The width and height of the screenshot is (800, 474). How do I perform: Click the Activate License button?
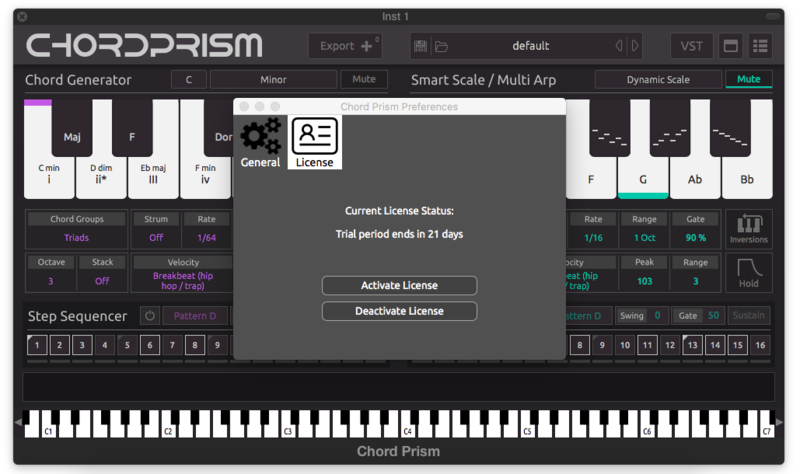pos(399,285)
